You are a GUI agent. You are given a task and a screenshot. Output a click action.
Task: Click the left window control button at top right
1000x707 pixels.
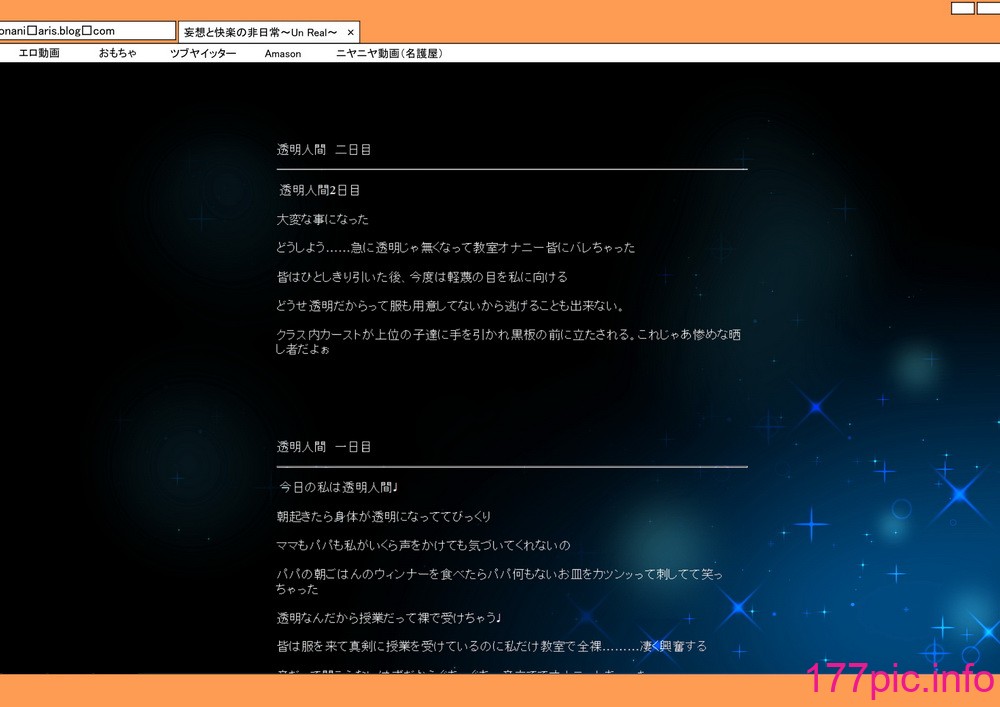click(962, 8)
